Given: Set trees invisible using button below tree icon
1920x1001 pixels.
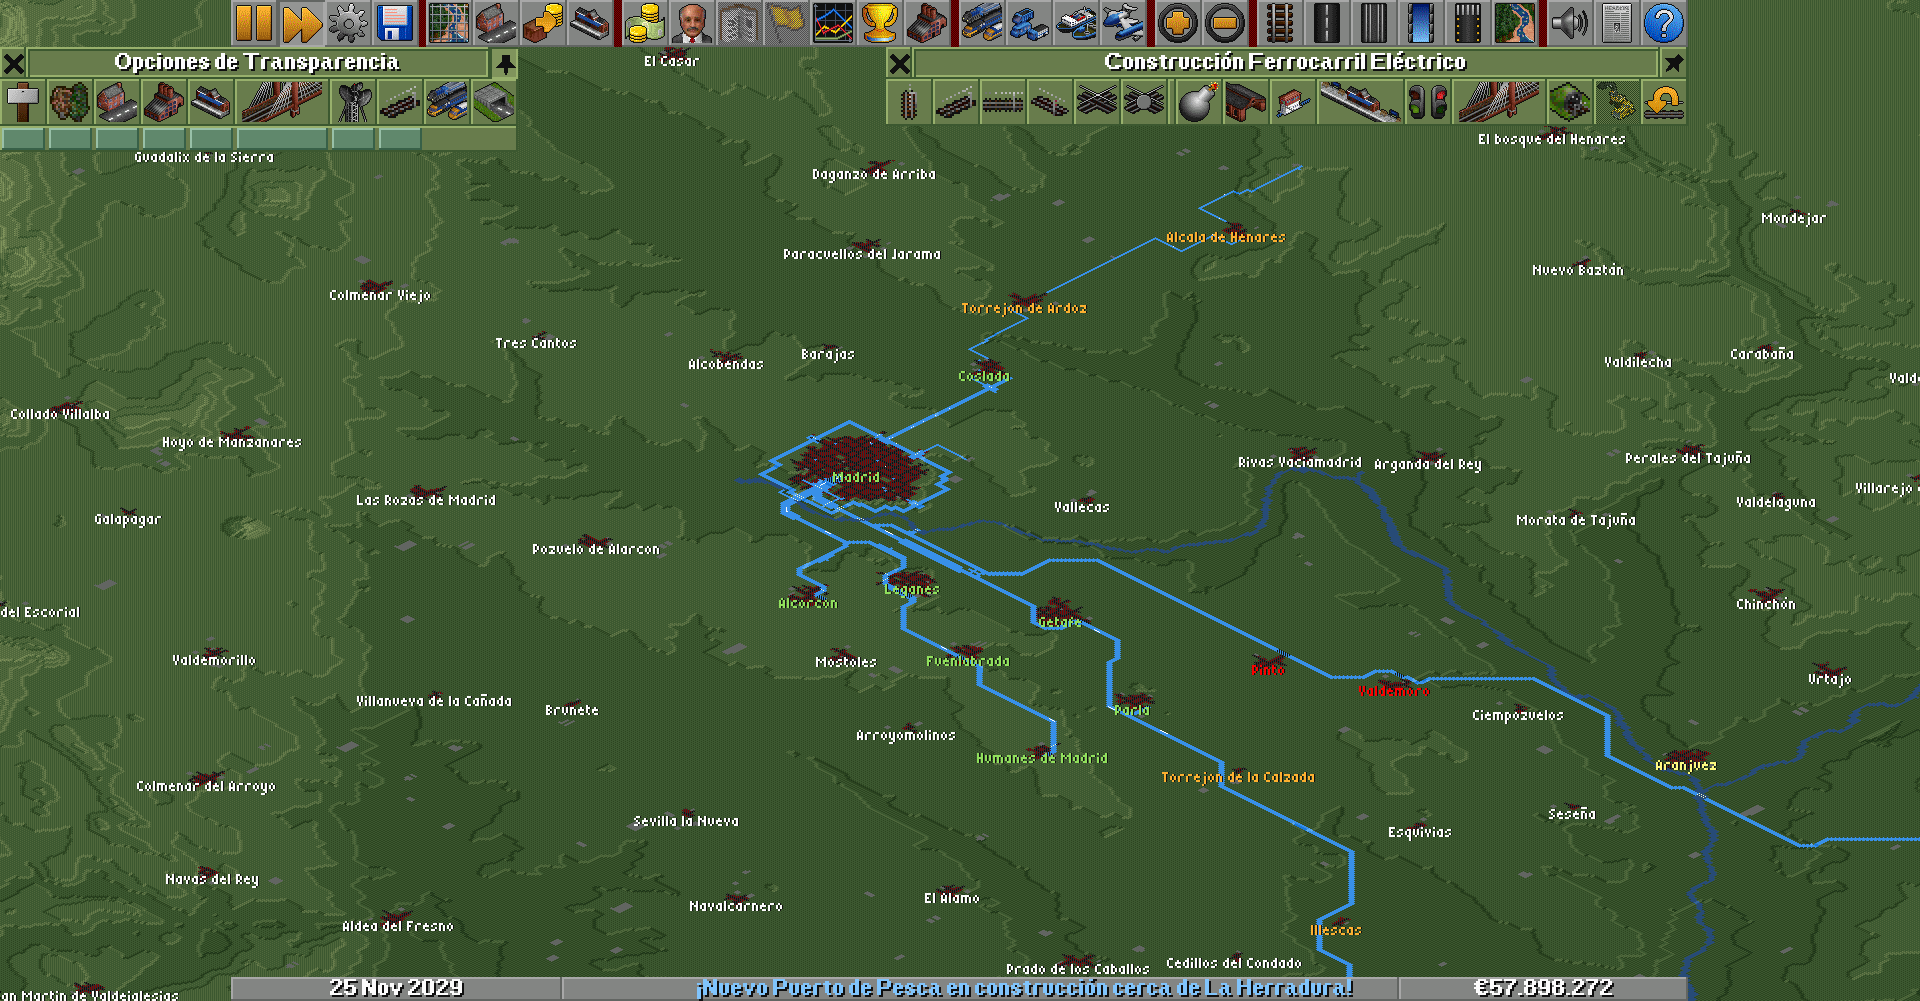Looking at the screenshot, I should (70, 138).
